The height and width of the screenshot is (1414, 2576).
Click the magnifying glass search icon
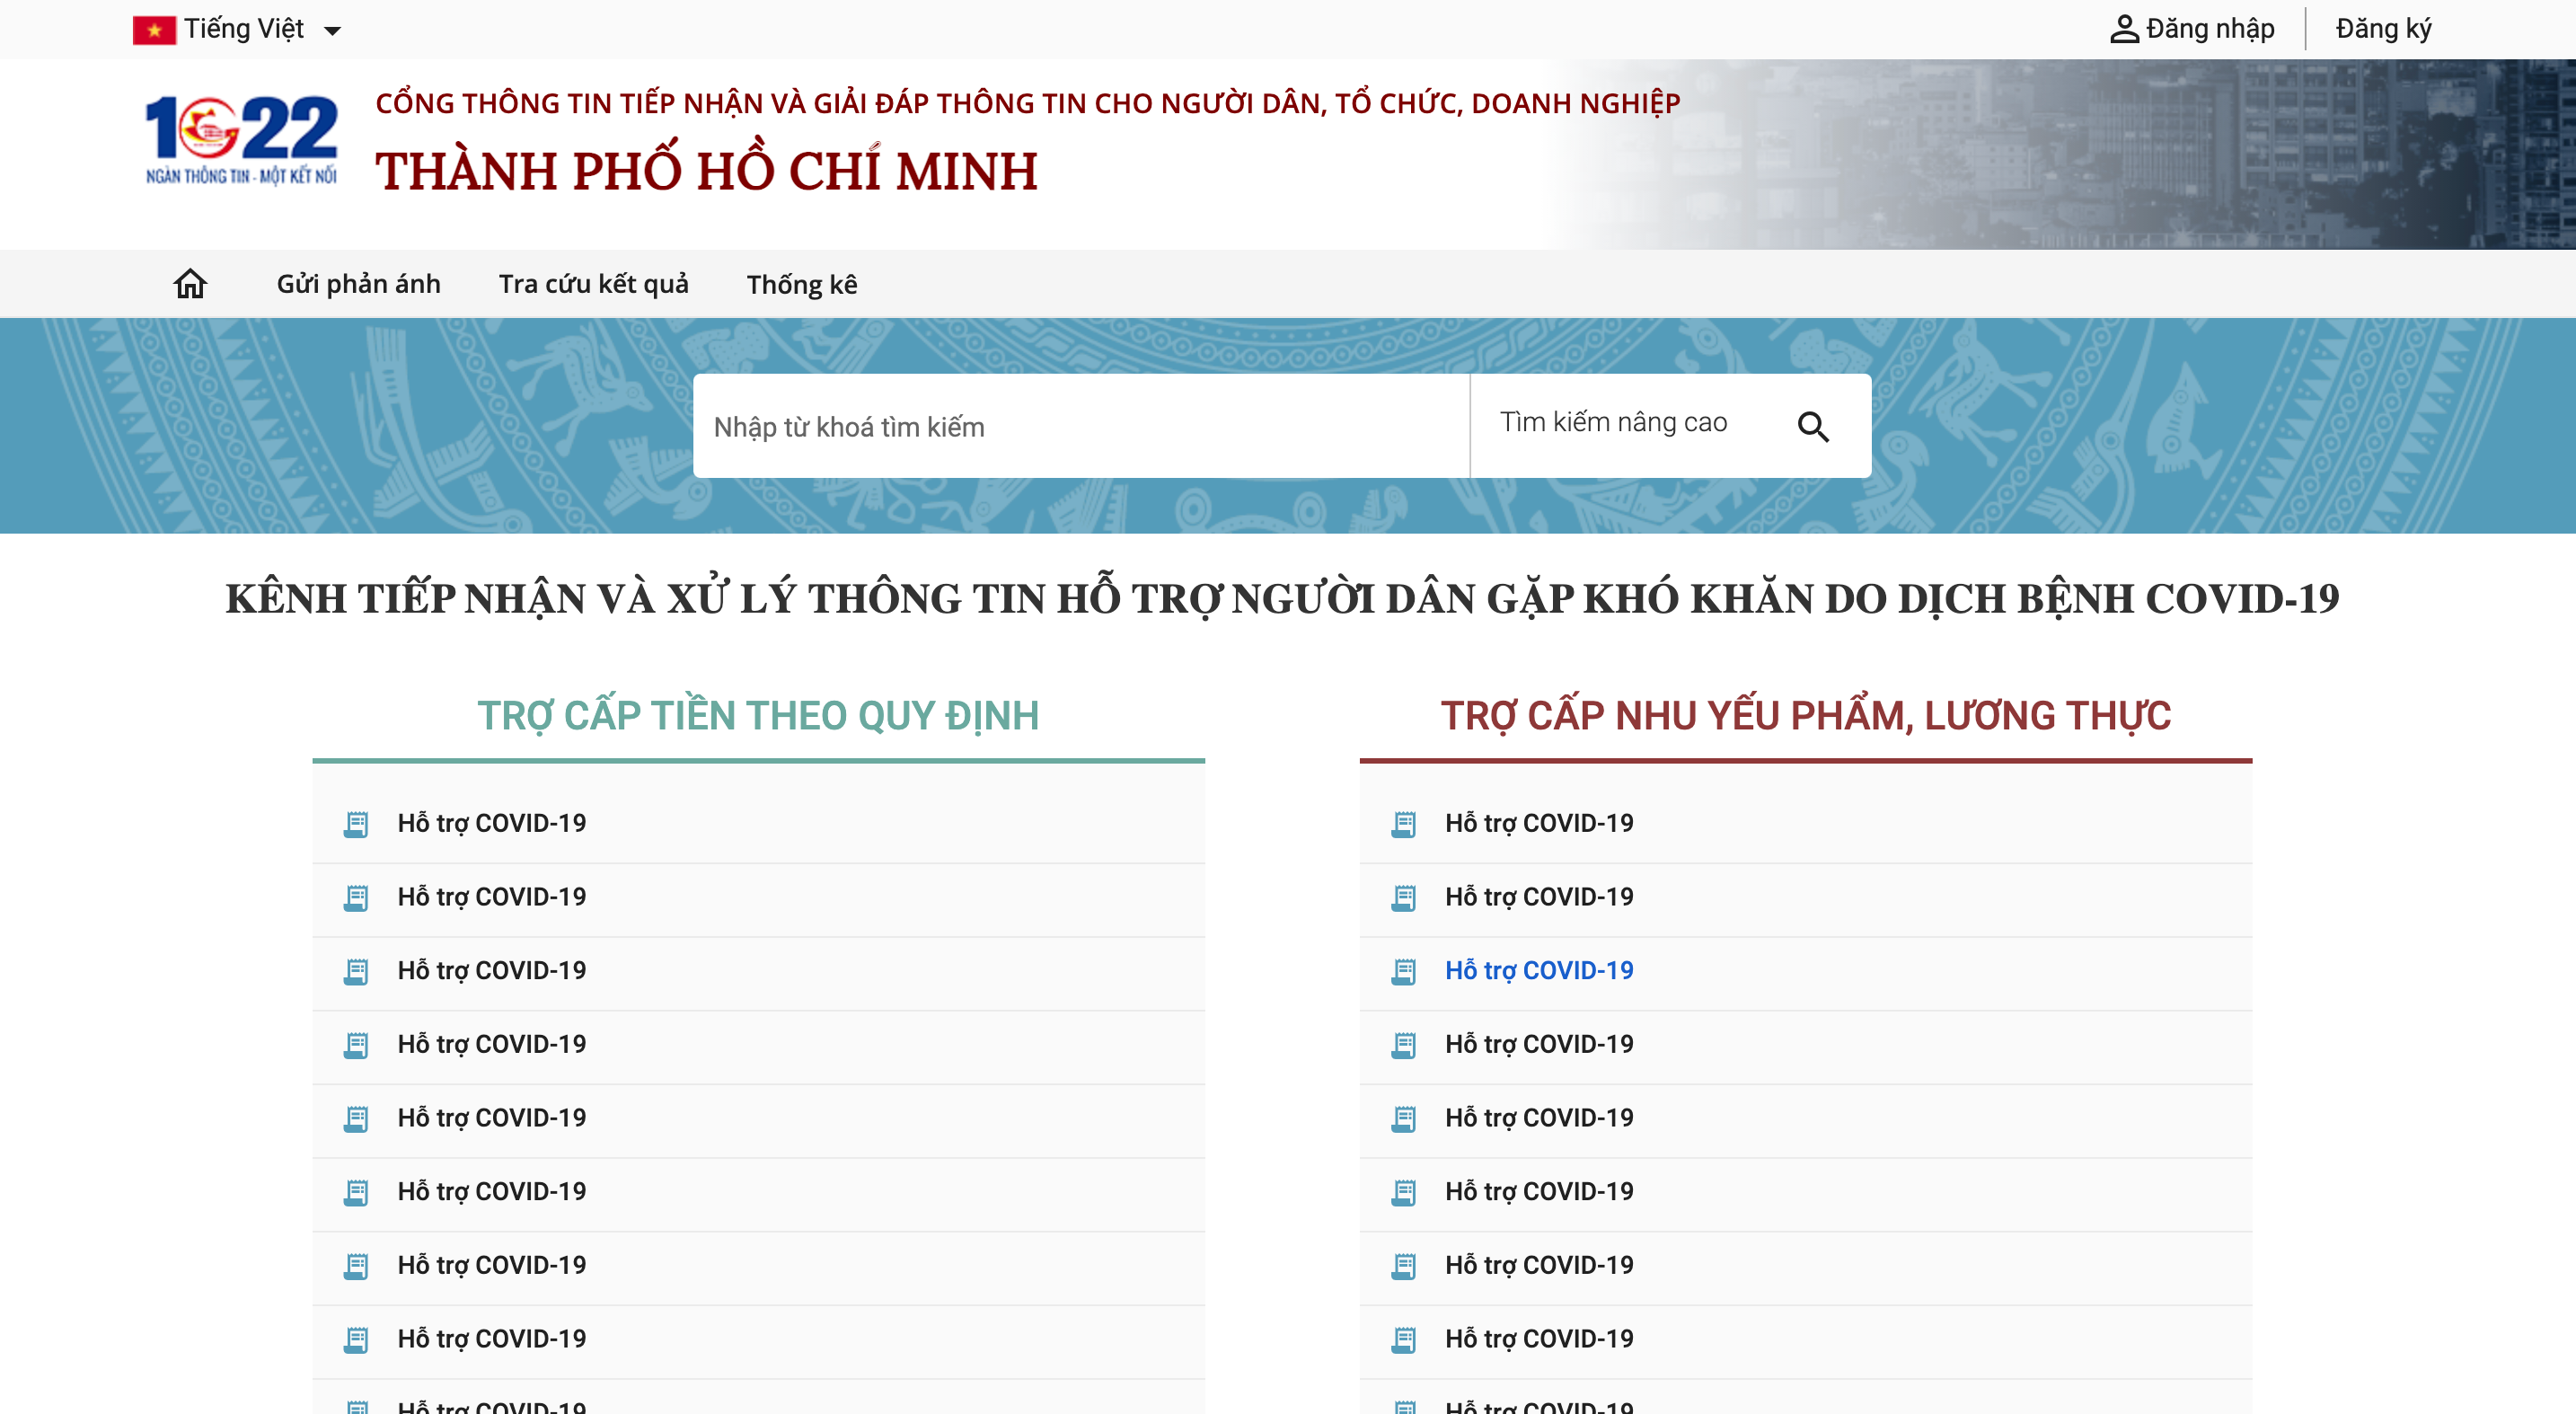[x=1814, y=425]
